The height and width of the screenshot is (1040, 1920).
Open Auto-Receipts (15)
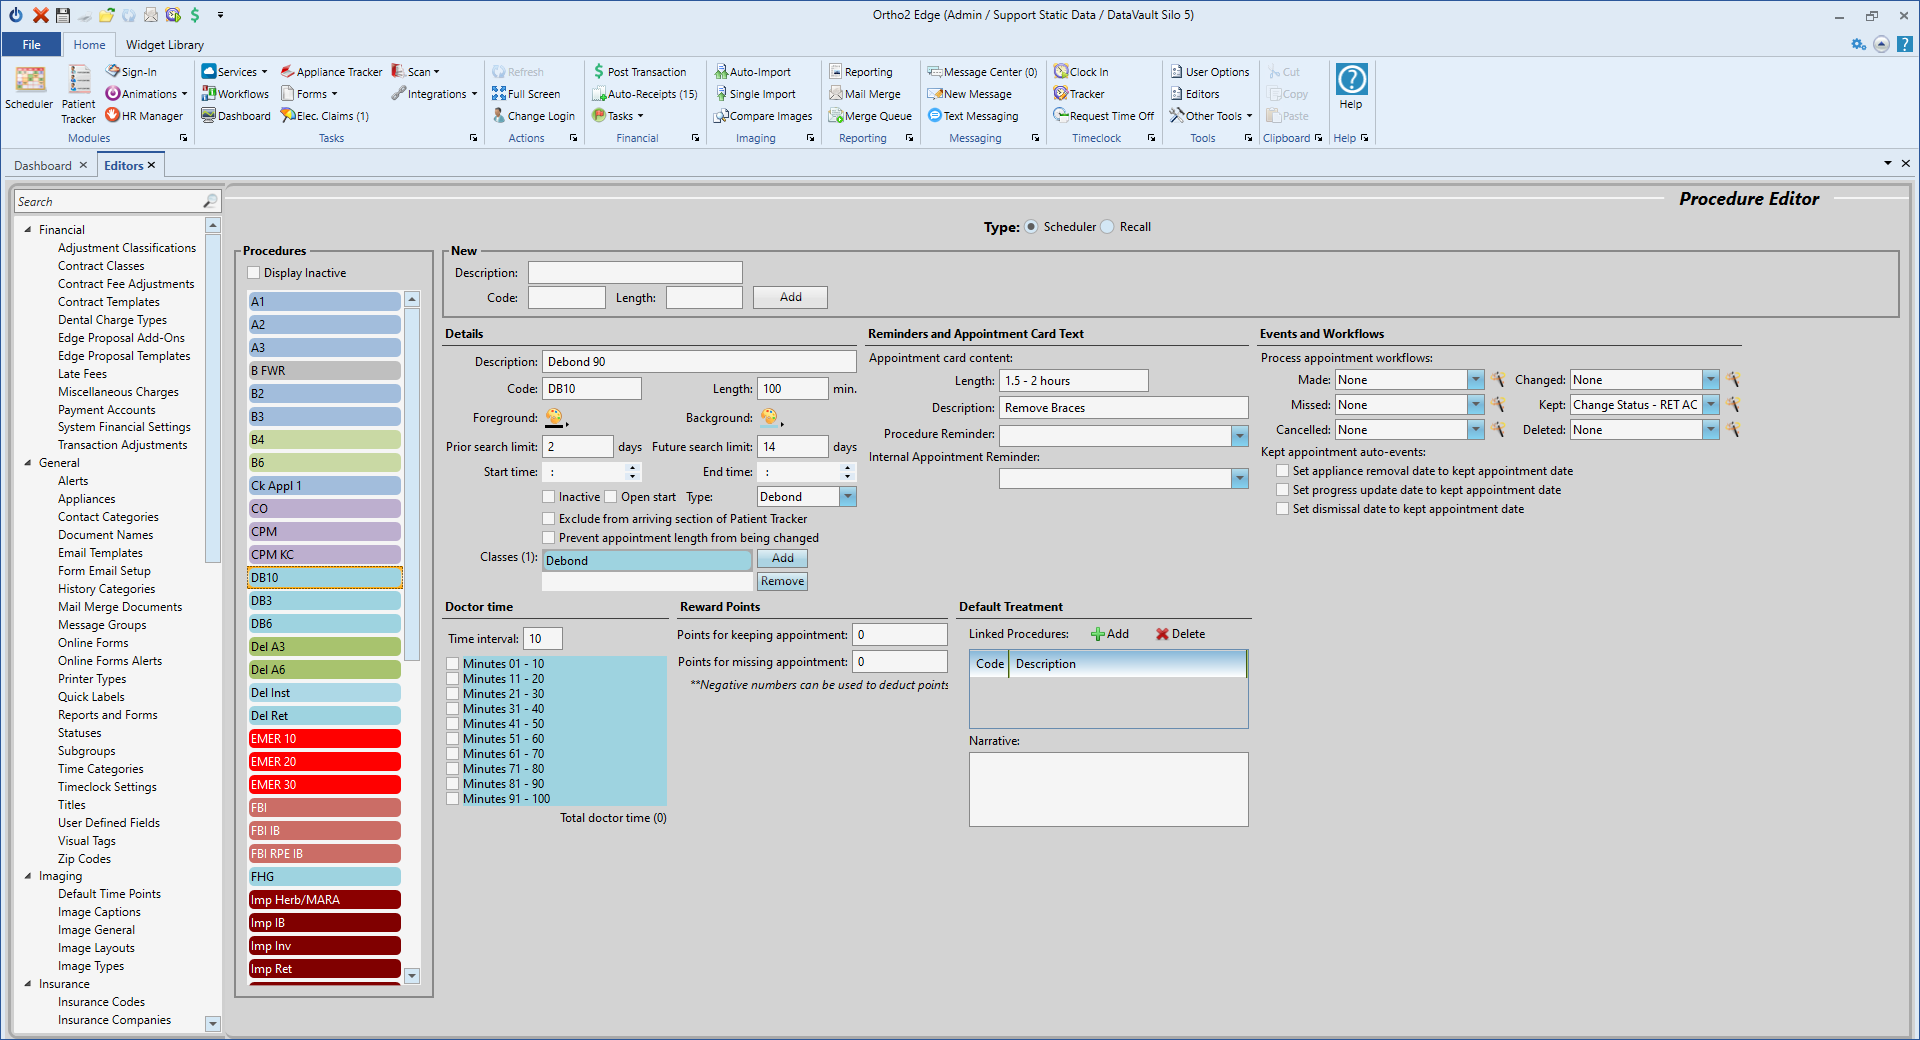[644, 94]
